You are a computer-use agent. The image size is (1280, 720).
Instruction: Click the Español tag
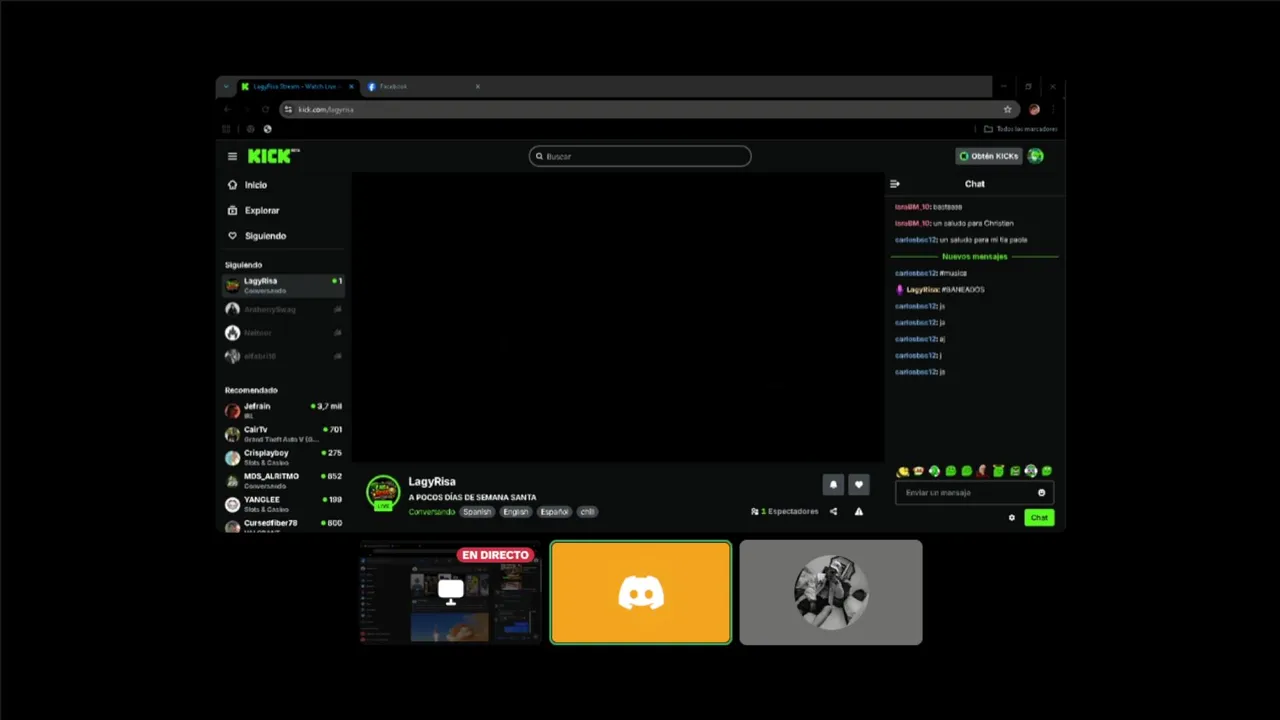pos(554,512)
